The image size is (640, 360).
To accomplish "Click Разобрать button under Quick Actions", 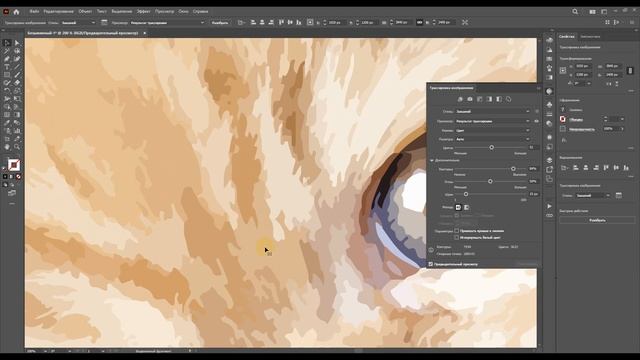I will point(597,220).
